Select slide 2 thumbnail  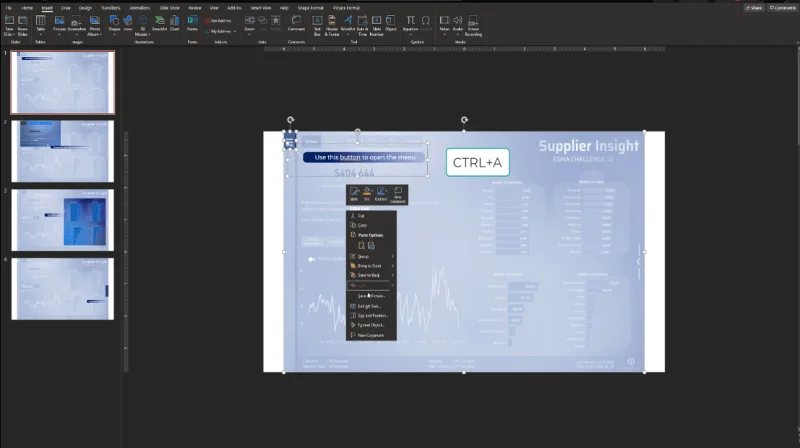click(63, 151)
